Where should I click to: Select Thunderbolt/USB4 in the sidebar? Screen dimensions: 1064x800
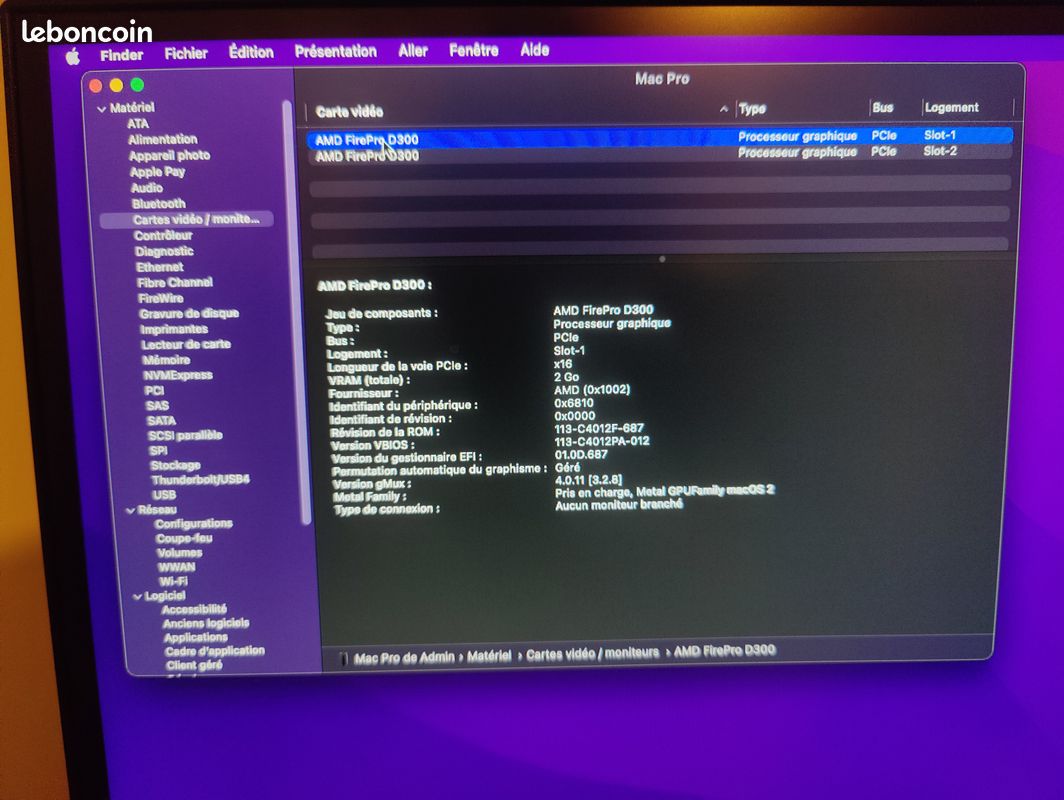click(x=200, y=480)
